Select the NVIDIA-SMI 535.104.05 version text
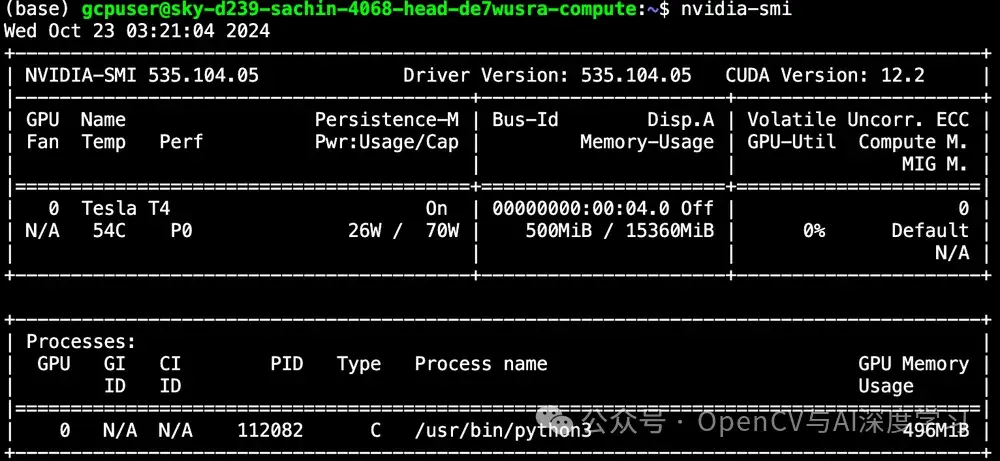This screenshot has width=1000, height=461. pyautogui.click(x=142, y=75)
